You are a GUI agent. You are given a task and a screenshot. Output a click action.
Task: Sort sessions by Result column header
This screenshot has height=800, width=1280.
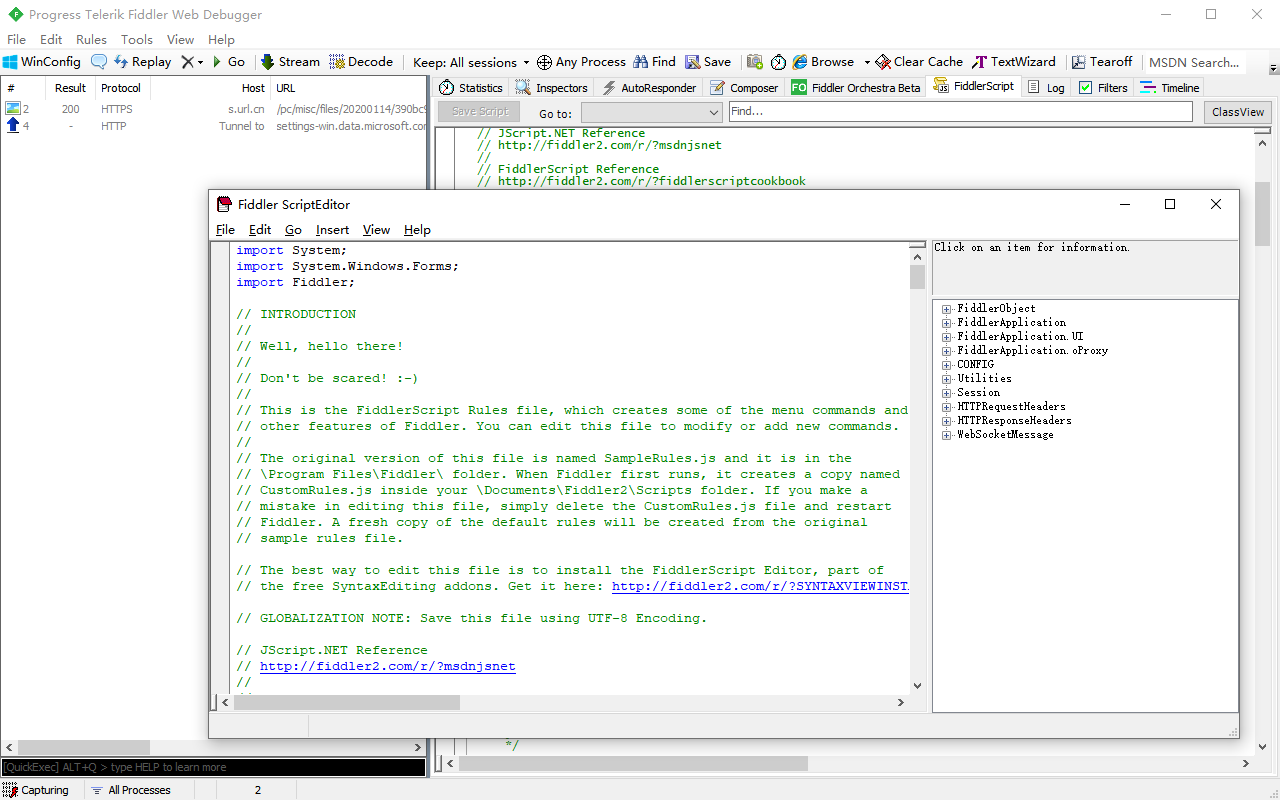(70, 88)
